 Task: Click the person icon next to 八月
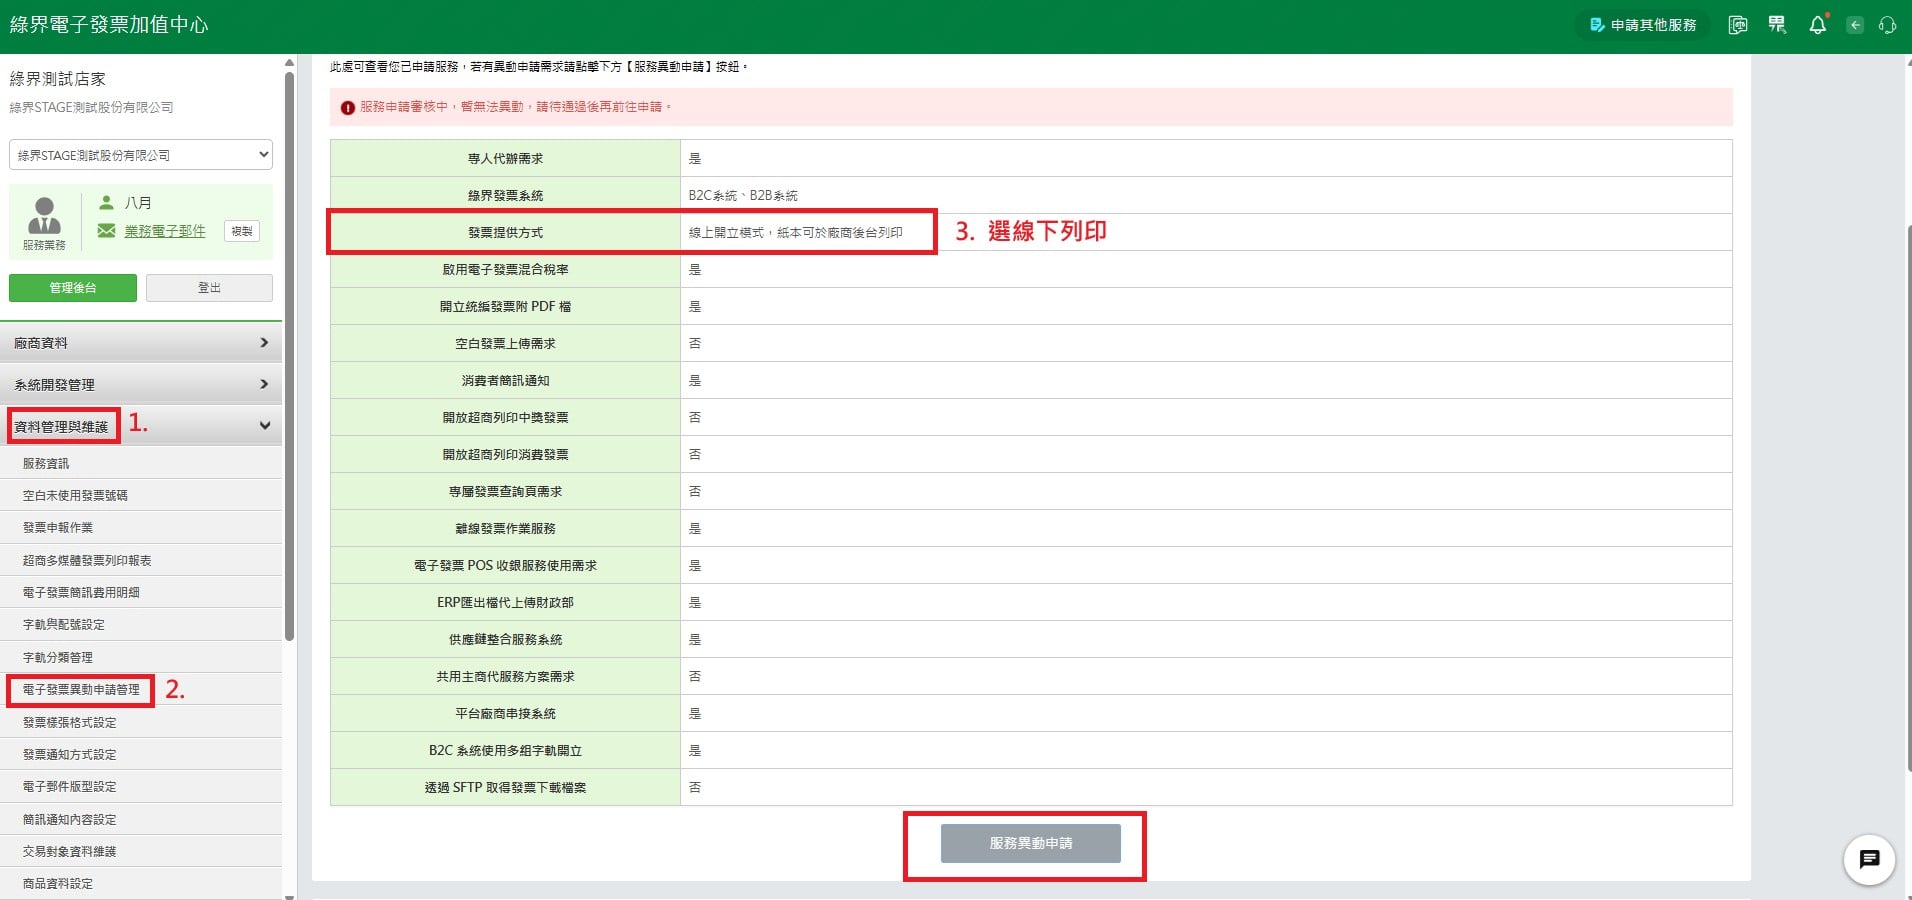[106, 202]
